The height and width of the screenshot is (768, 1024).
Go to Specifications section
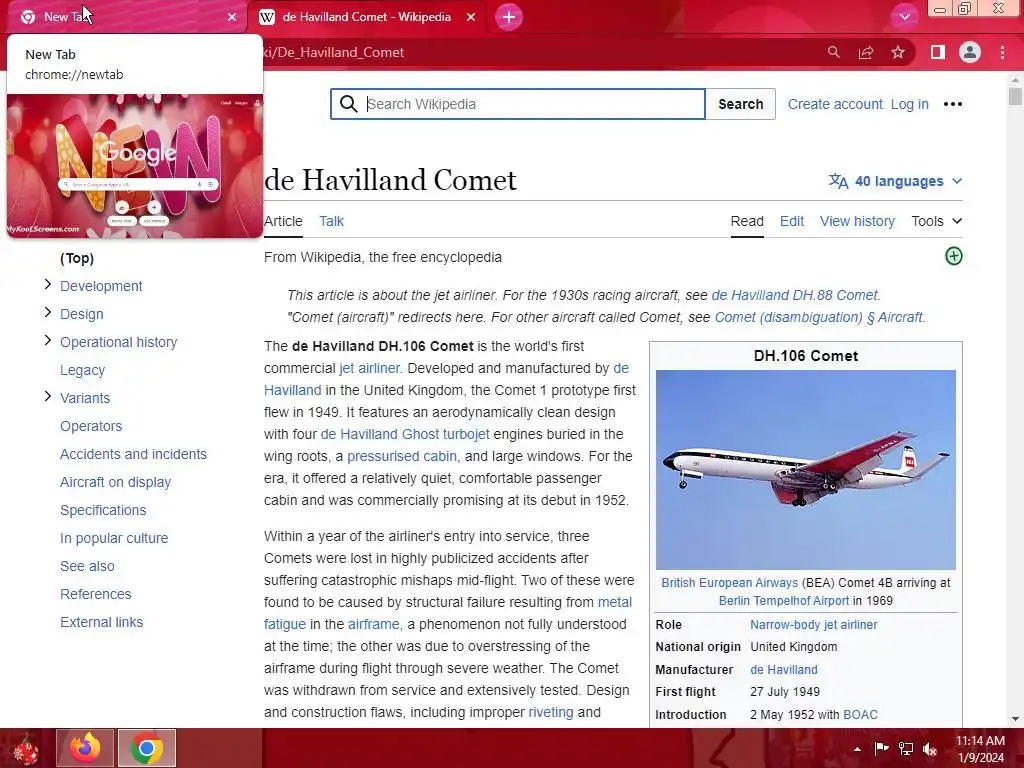coord(103,511)
